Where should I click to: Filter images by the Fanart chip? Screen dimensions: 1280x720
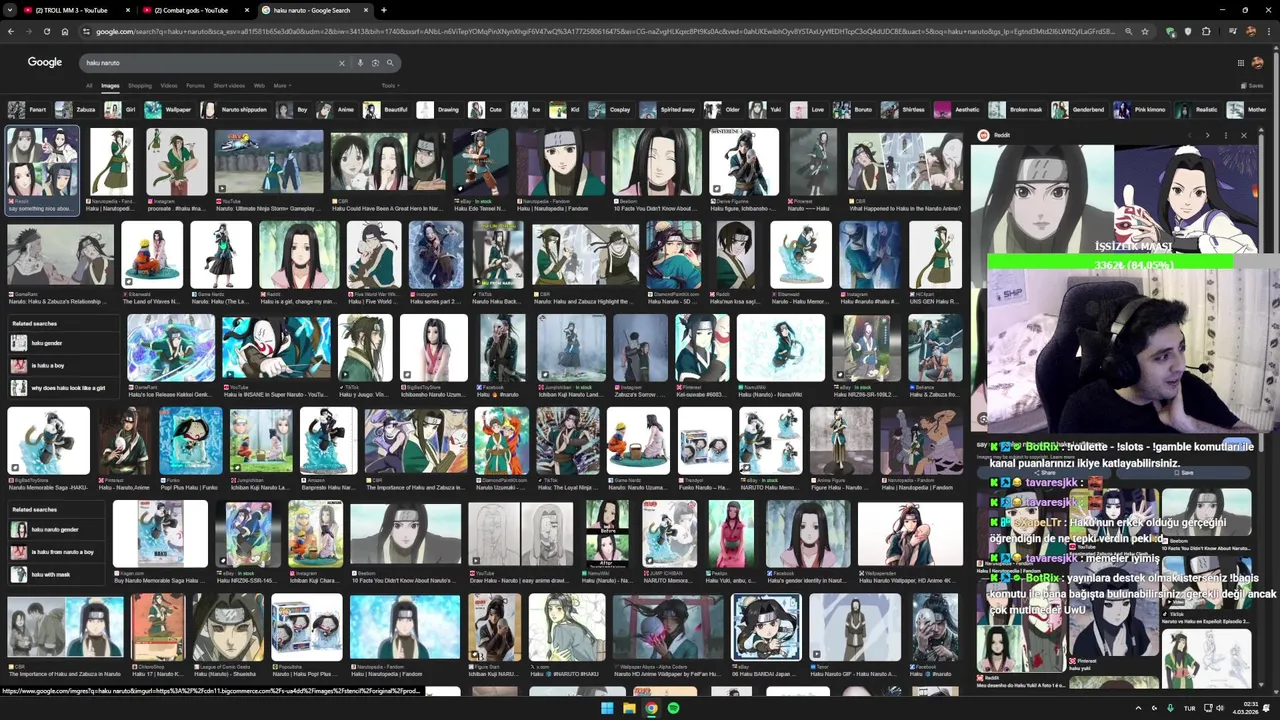[28, 109]
